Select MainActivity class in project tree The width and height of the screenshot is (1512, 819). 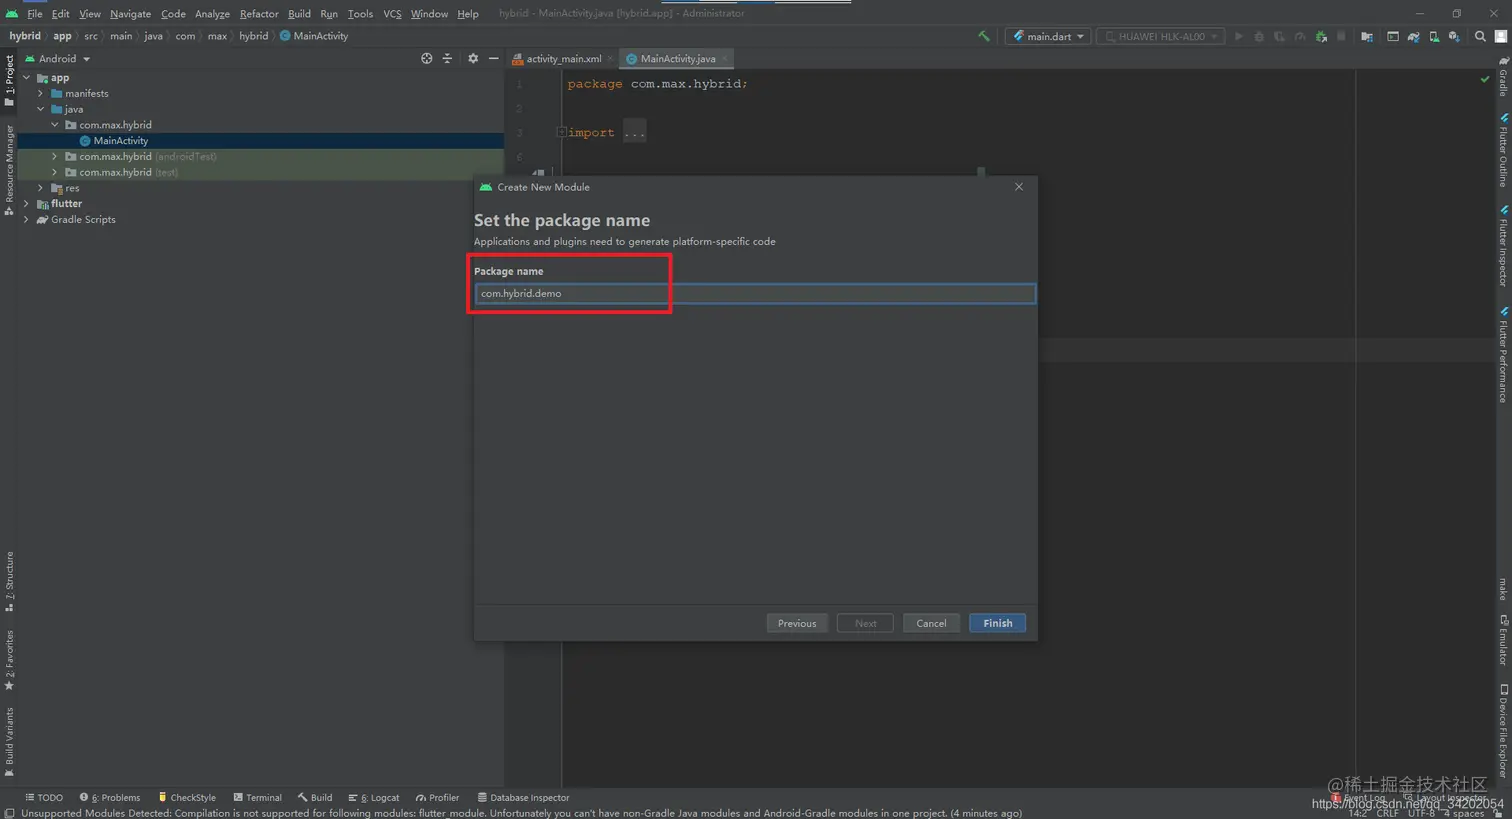coord(120,141)
